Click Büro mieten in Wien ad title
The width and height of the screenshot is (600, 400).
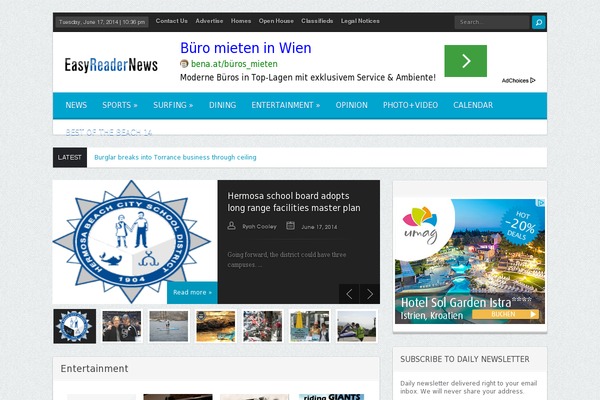pyautogui.click(x=246, y=48)
